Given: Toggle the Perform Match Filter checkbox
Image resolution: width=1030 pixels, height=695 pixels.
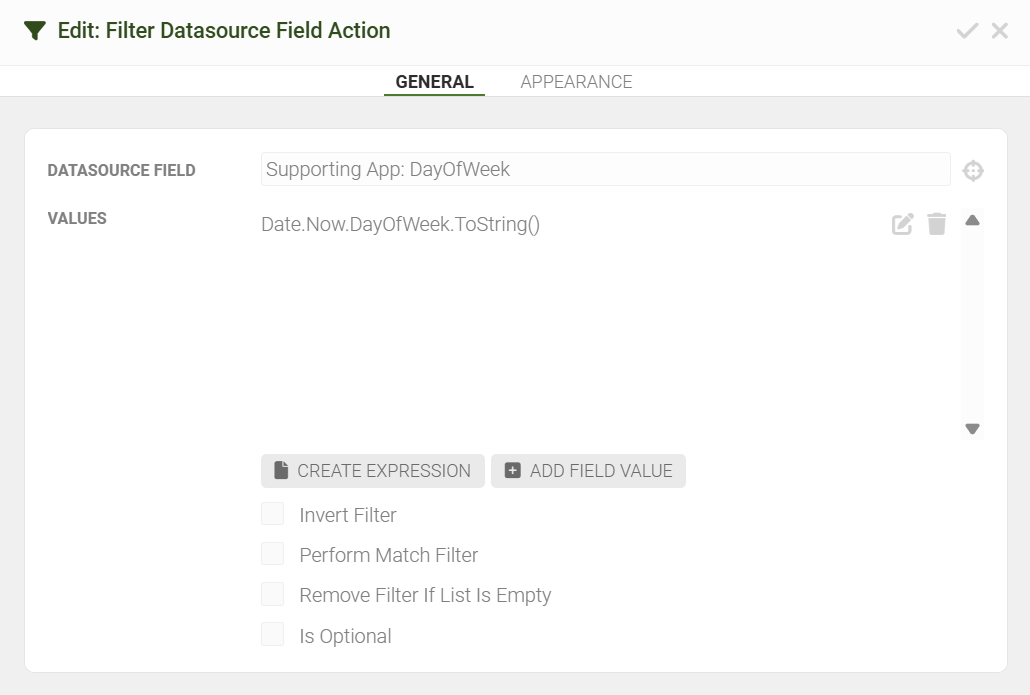Looking at the screenshot, I should 273,554.
